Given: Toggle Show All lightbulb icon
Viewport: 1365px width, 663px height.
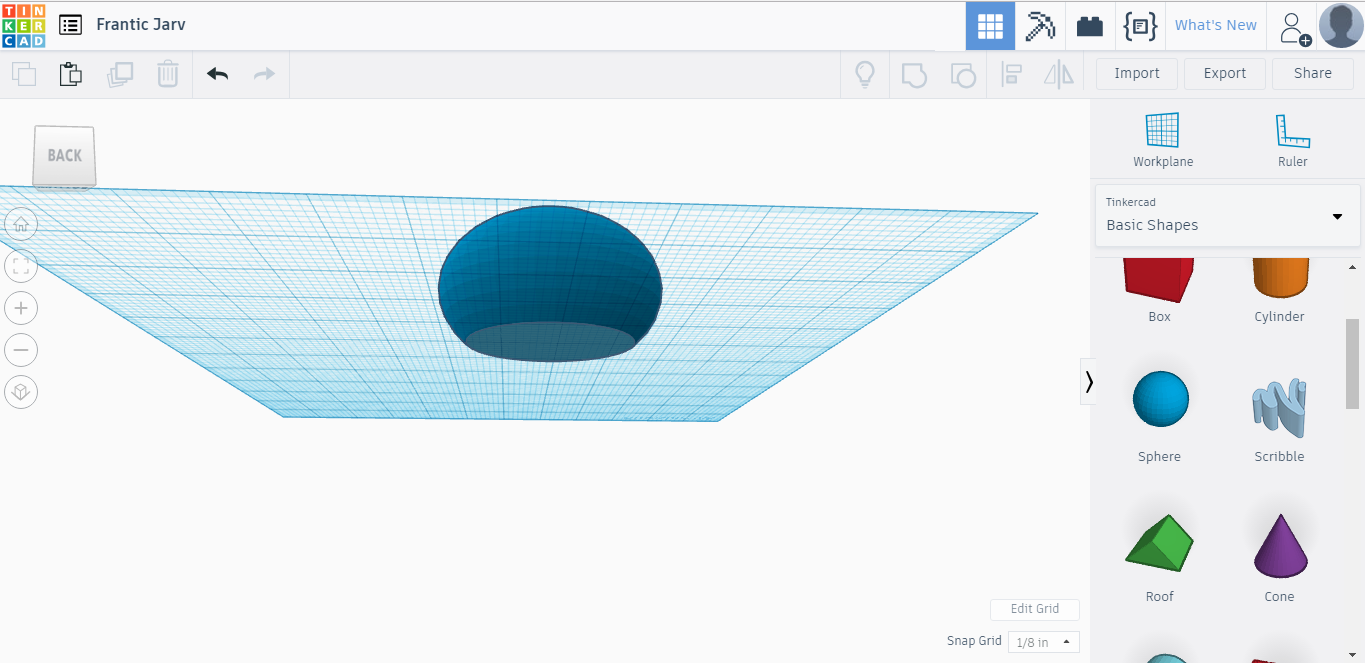Looking at the screenshot, I should point(864,74).
